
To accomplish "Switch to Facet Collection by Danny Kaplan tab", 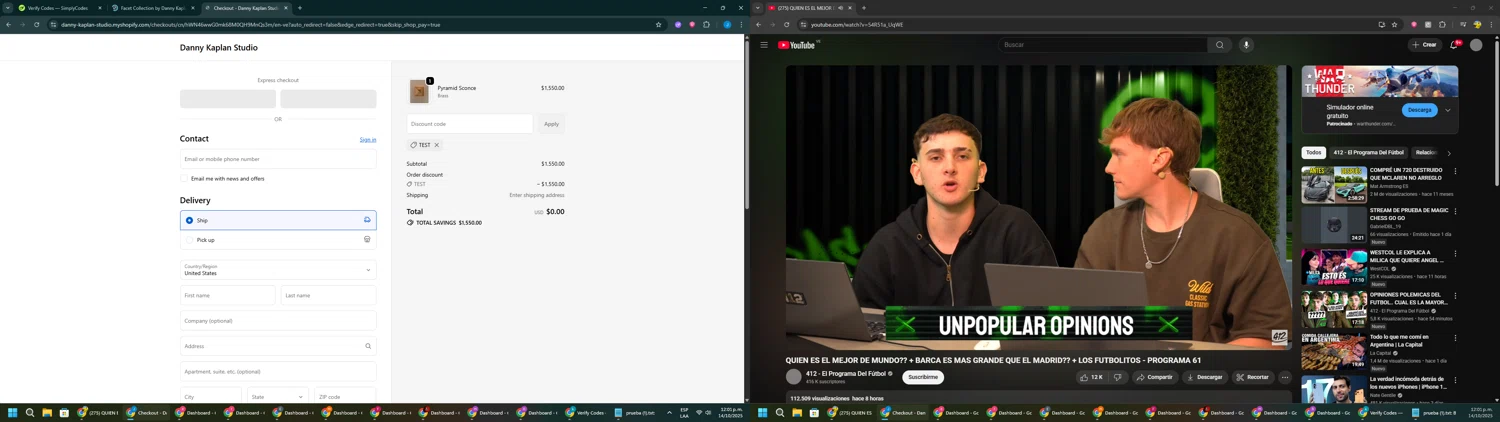I will click(151, 8).
